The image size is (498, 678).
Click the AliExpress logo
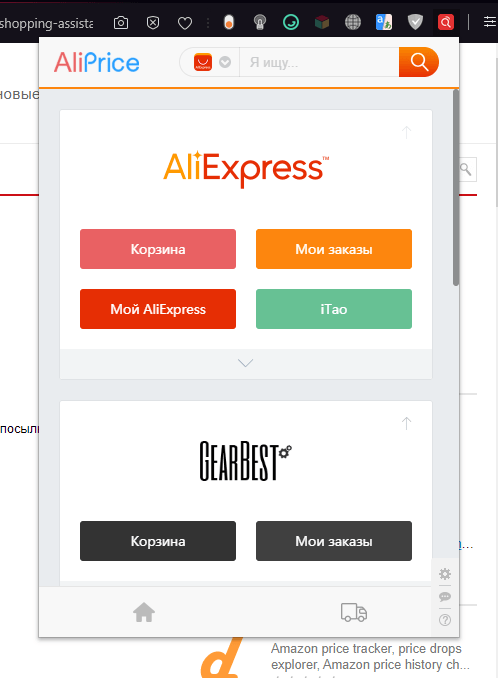[246, 169]
